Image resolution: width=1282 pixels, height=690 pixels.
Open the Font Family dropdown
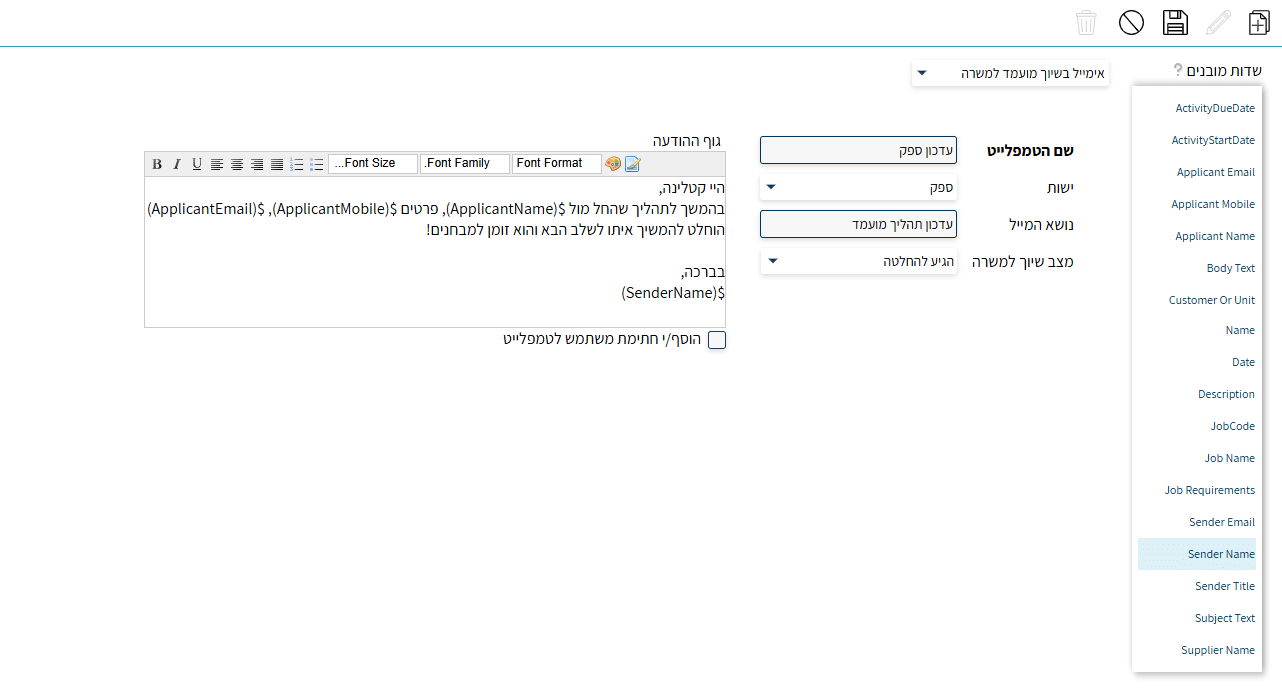465,164
